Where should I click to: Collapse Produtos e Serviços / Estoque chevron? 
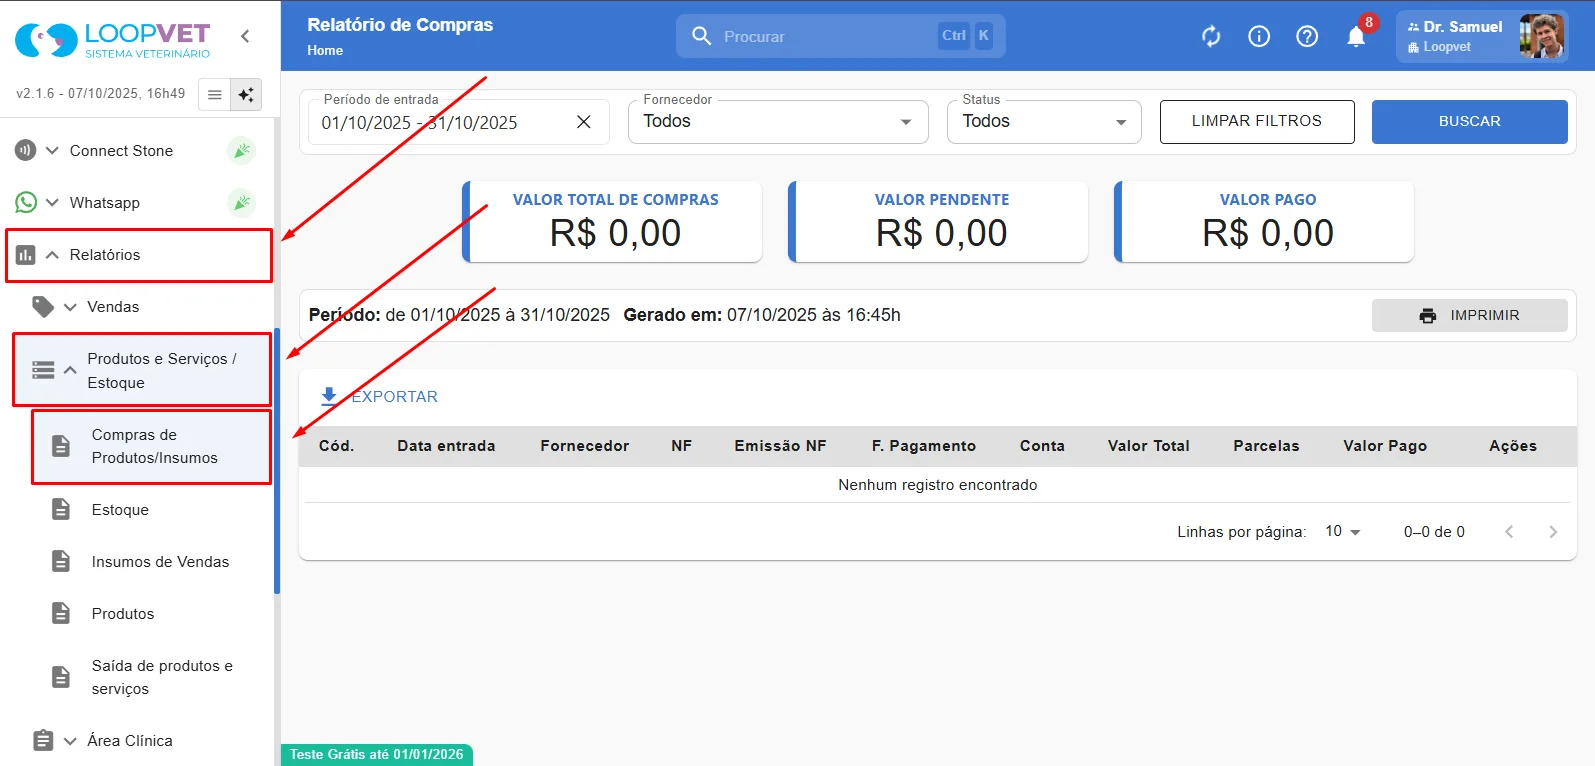click(70, 370)
